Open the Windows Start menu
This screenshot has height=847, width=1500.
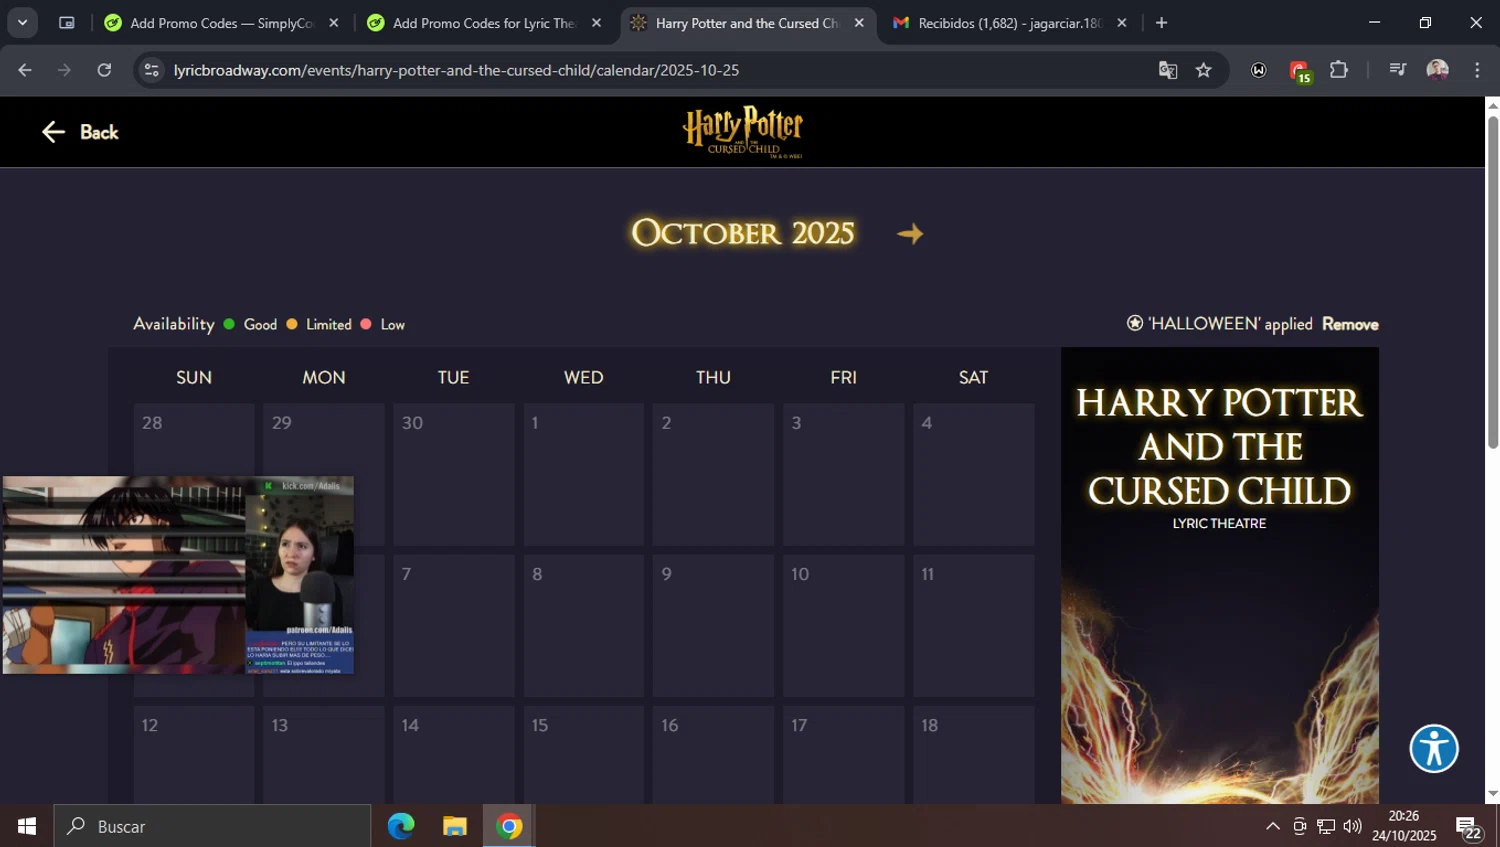tap(27, 826)
